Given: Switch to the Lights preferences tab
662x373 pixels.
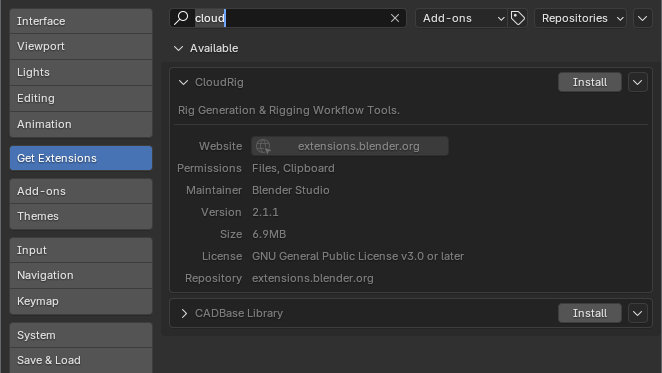Looking at the screenshot, I should click(x=81, y=72).
